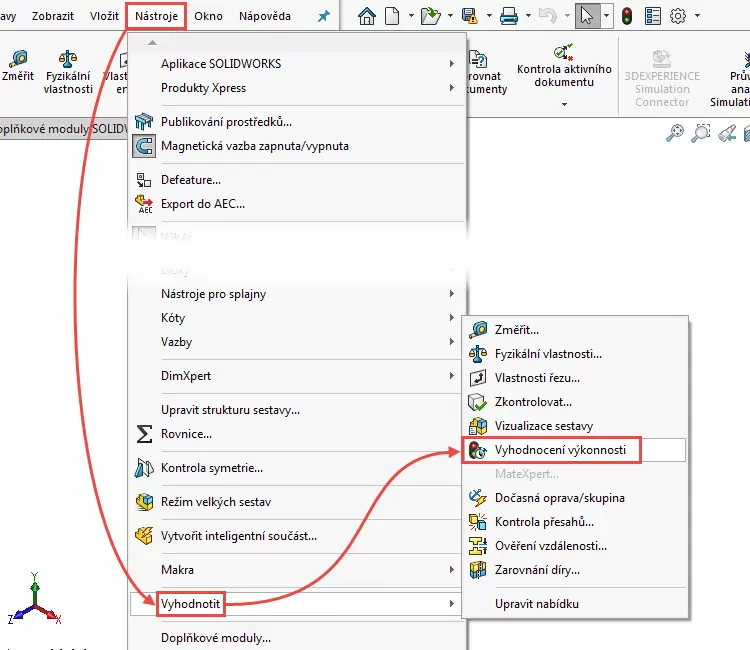Screen dimensions: 750x650
Task: Open Publikování prostředků...
Action: (297, 122)
